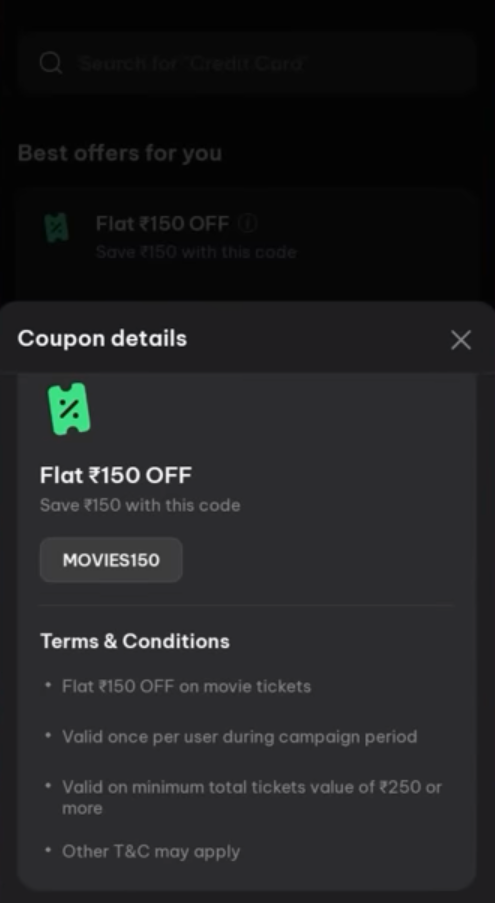Tap Other T&C may apply line
This screenshot has width=495, height=903.
pyautogui.click(x=151, y=852)
